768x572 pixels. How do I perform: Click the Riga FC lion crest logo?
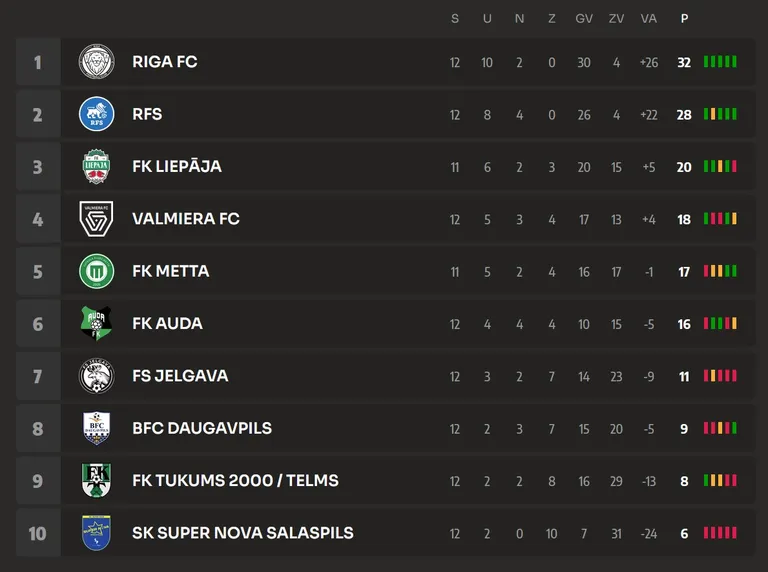[x=96, y=62]
